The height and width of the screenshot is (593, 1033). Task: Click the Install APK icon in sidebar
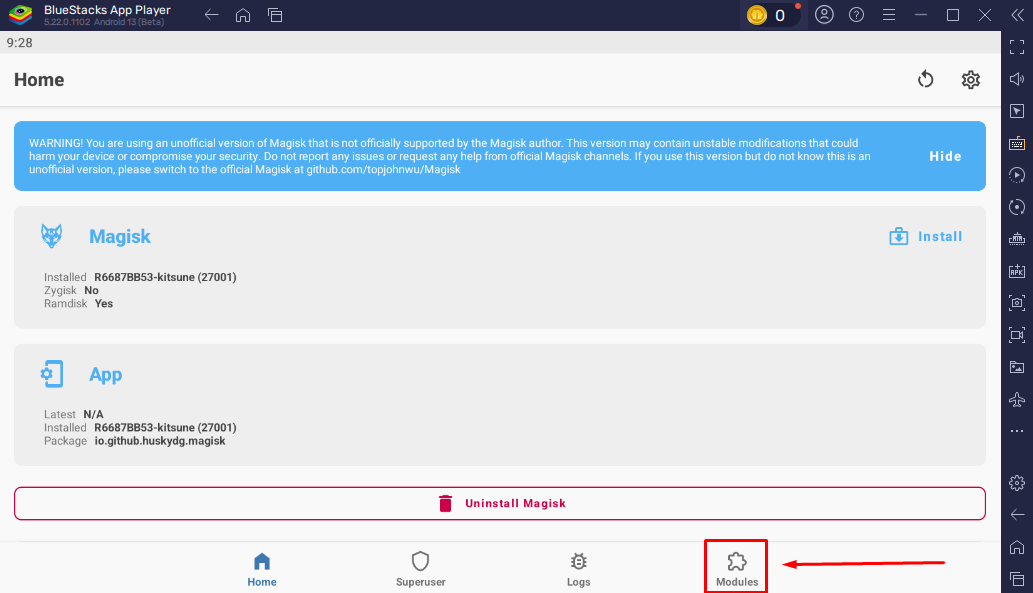1017,271
